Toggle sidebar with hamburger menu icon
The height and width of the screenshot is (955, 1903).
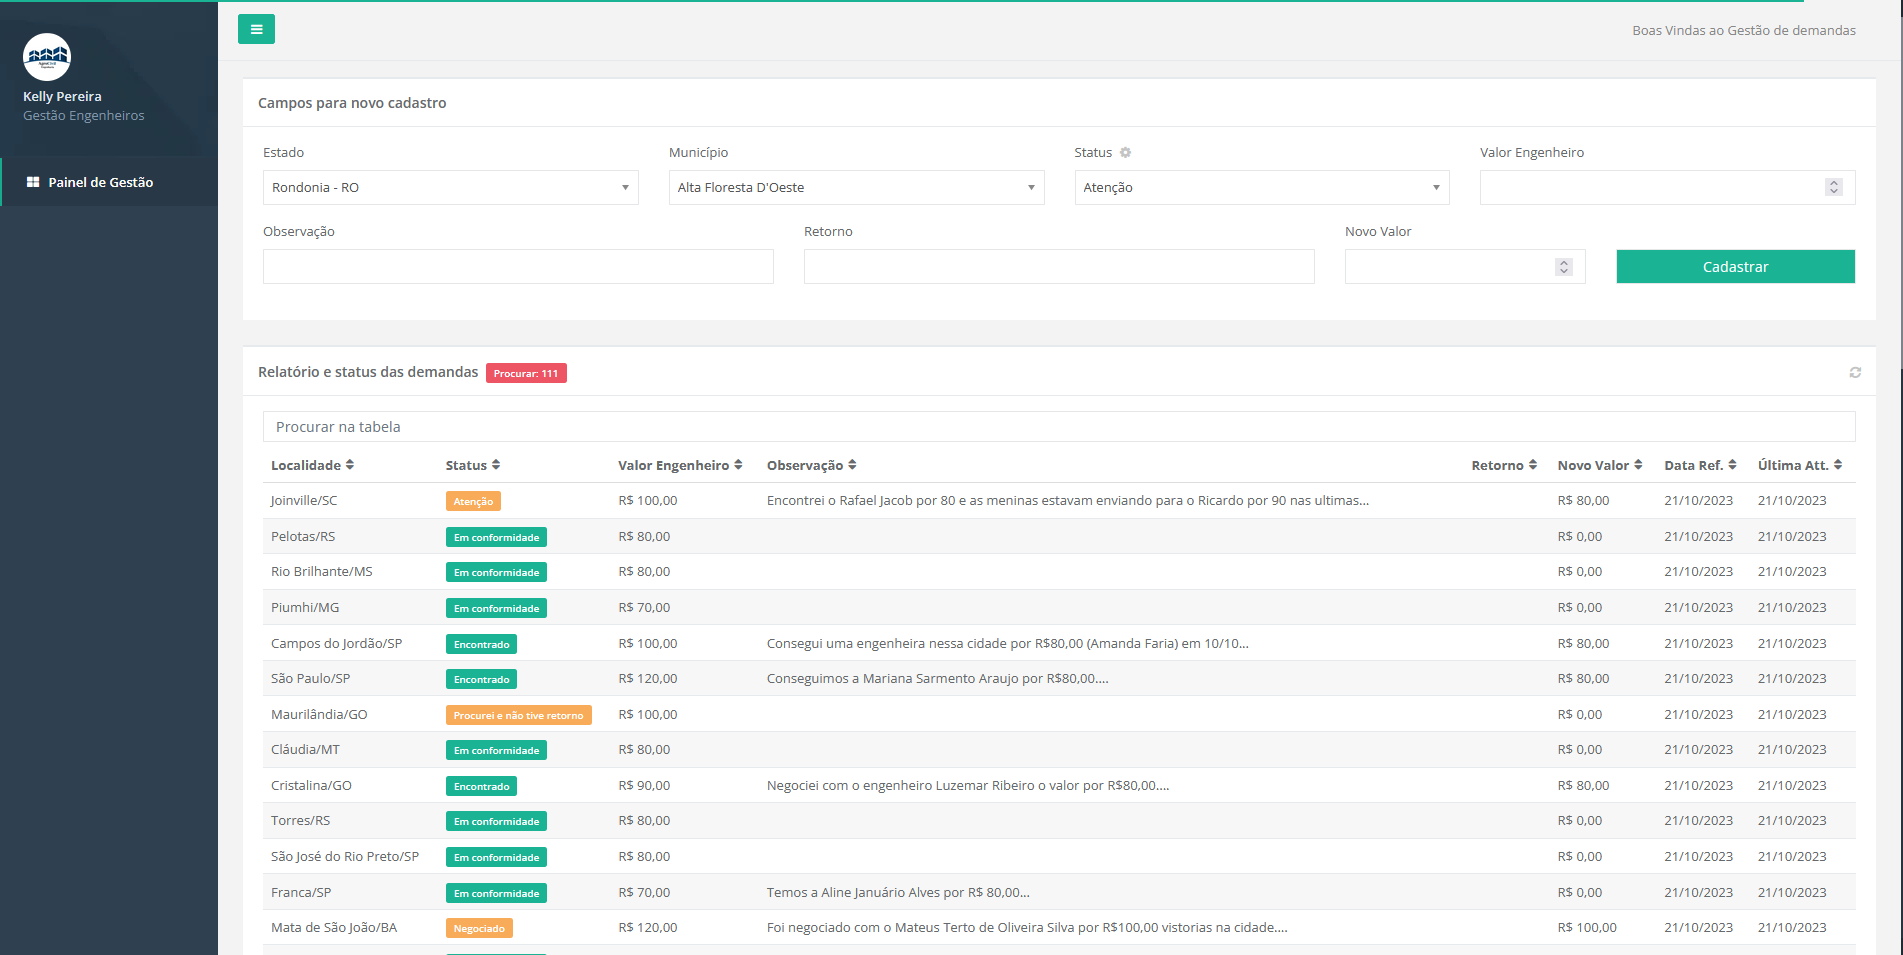point(256,29)
